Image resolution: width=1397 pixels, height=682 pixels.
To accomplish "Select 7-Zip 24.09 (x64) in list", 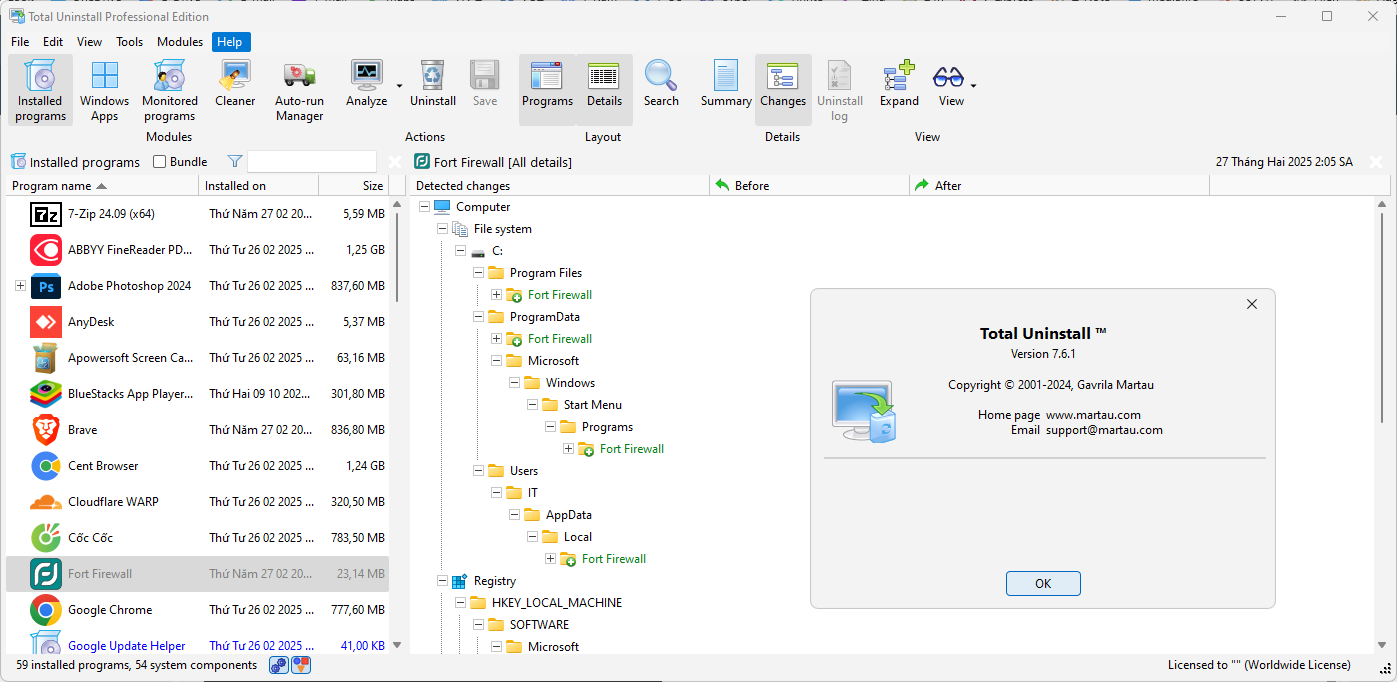I will coord(197,214).
